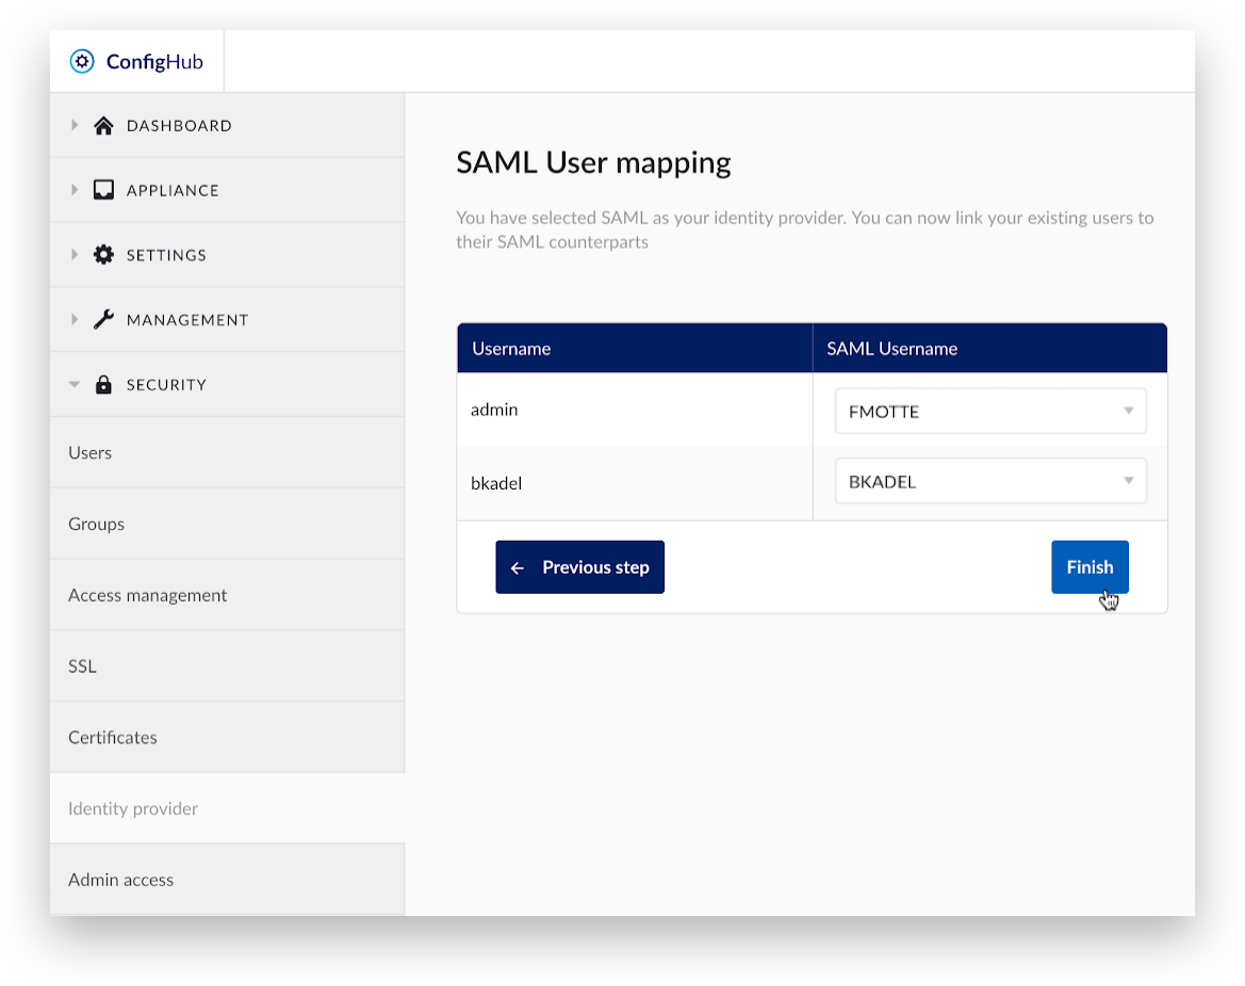Click the Previous step button
1245x986 pixels.
(x=580, y=567)
